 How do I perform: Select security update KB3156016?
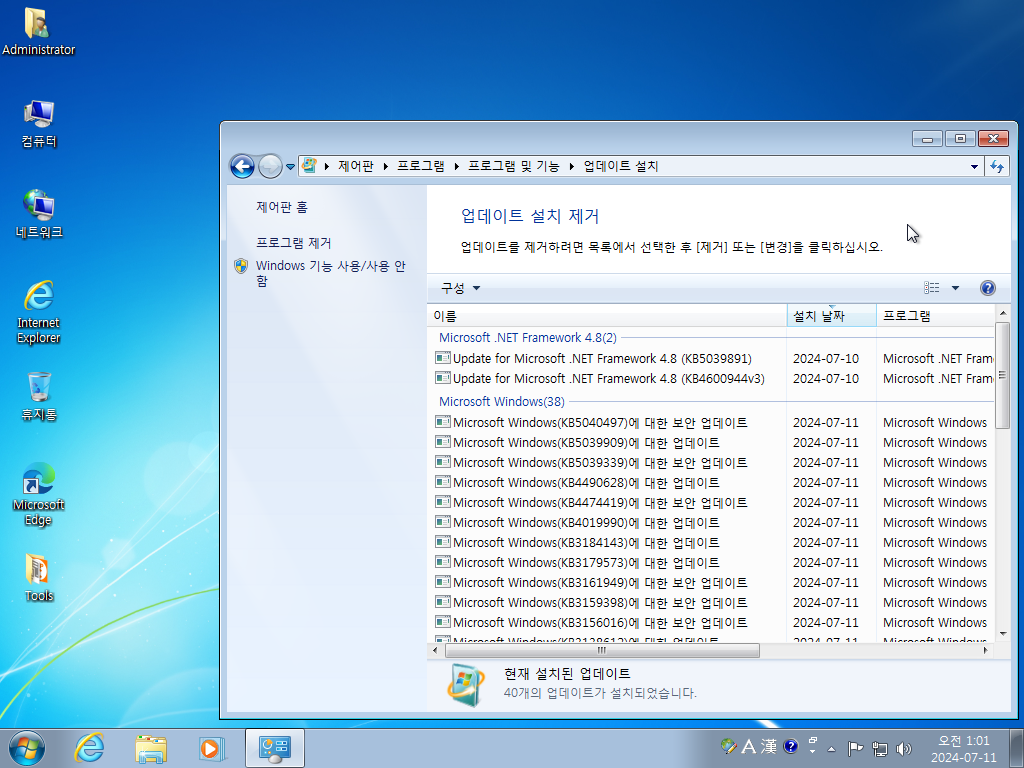click(x=714, y=622)
